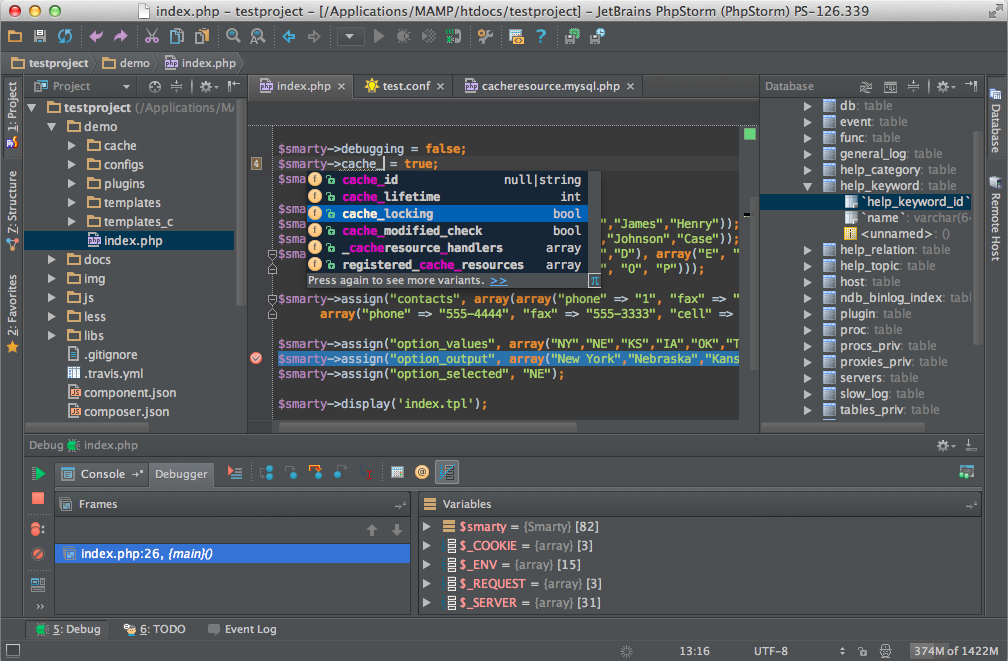This screenshot has width=1008, height=661.
Task: Click the Show Execution Point icon
Action: [x=235, y=472]
